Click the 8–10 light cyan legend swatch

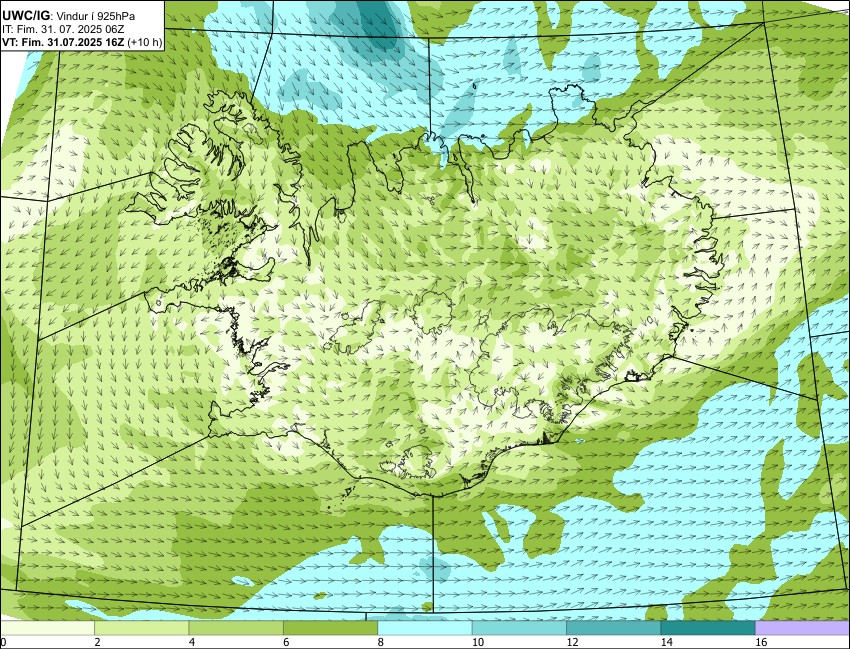click(x=424, y=628)
